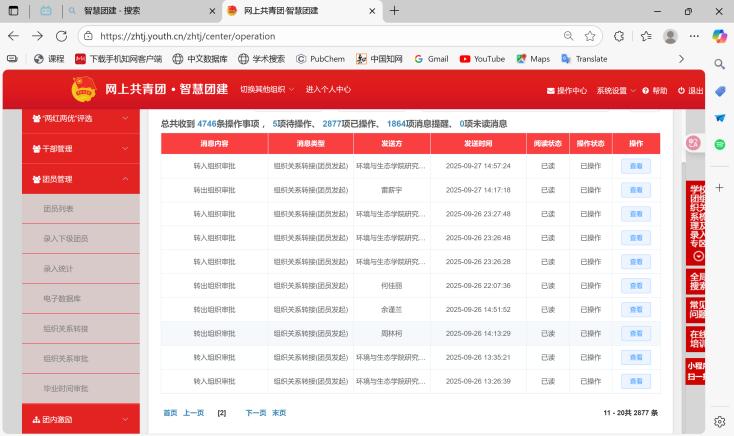Open the Spotify icon in Edge sidebar
734x436 pixels.
click(x=719, y=144)
